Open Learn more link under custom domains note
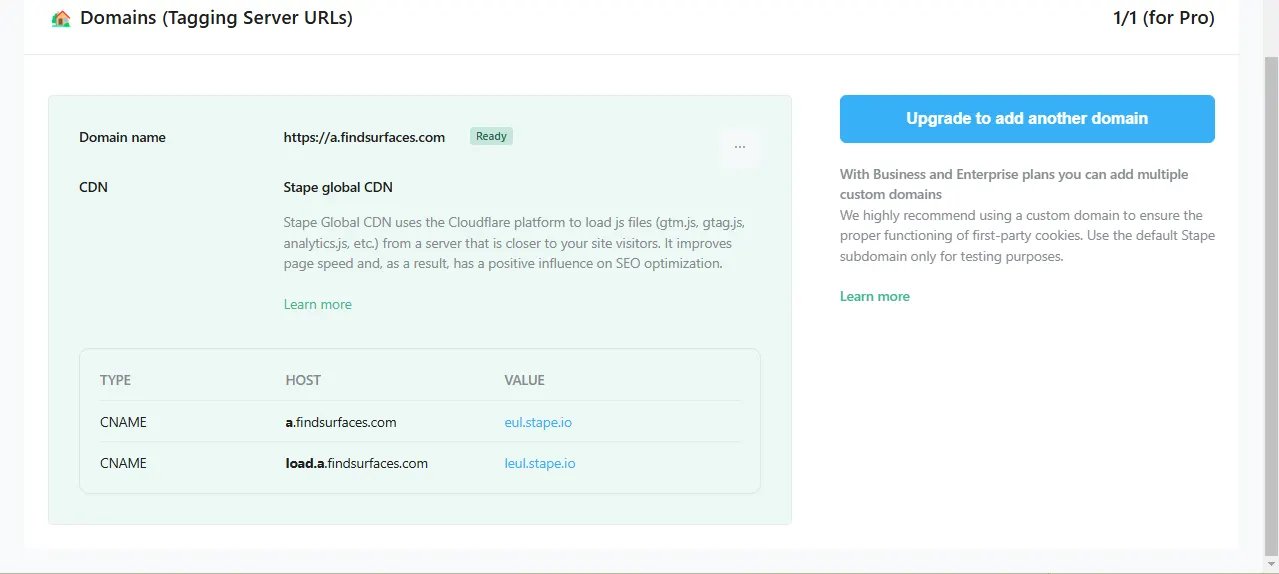1279x574 pixels. click(875, 296)
